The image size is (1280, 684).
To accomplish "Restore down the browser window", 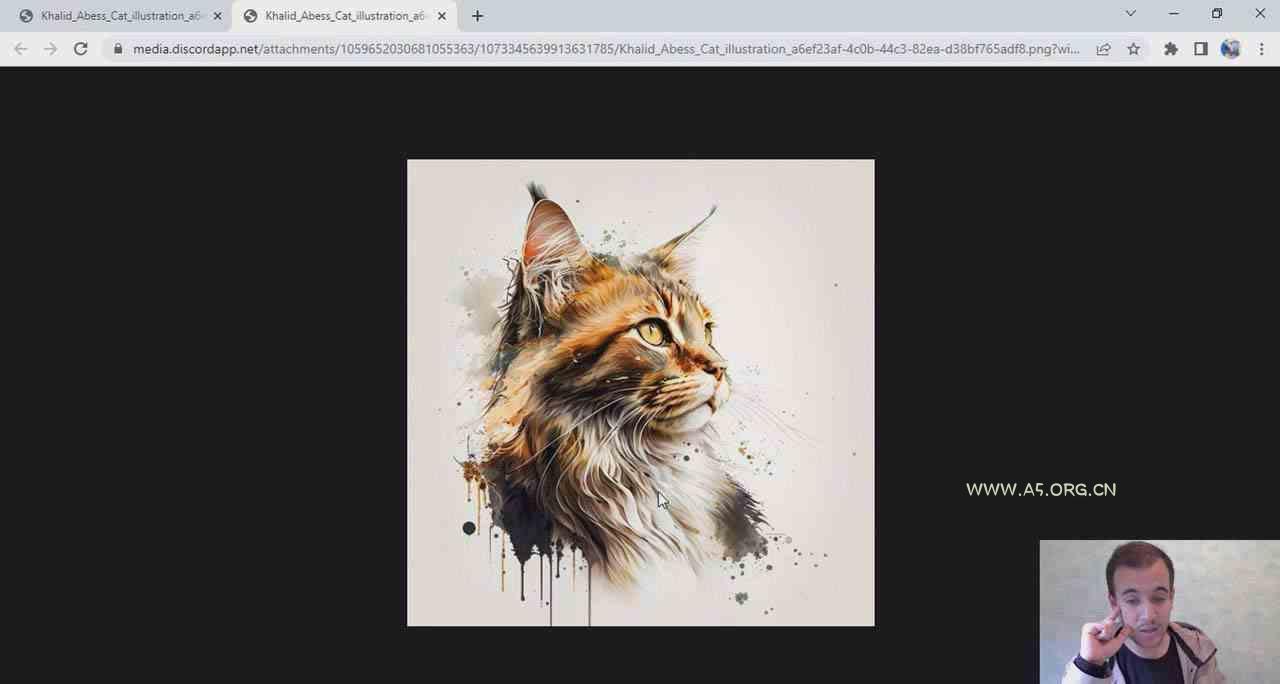I will point(1217,14).
